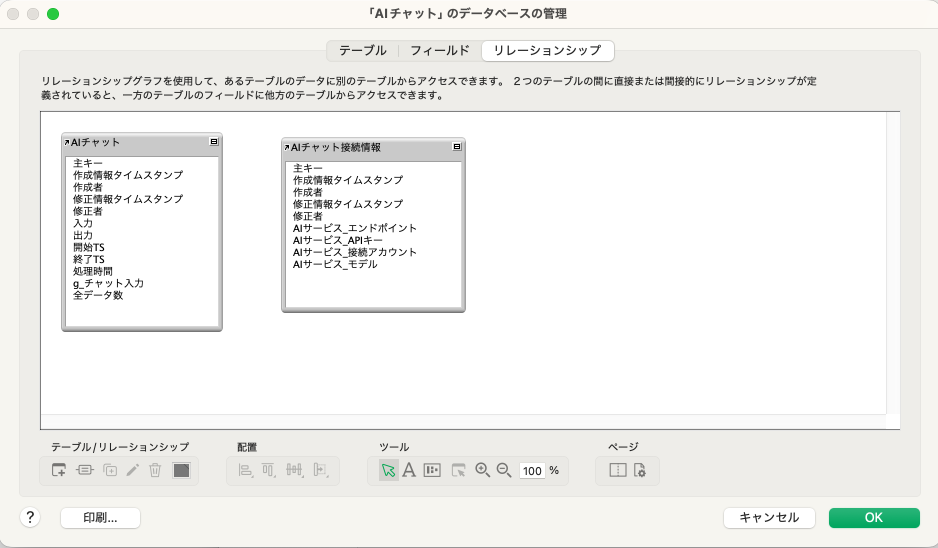The height and width of the screenshot is (548, 938).
Task: Open the align top edges dropdown
Action: [x=269, y=470]
